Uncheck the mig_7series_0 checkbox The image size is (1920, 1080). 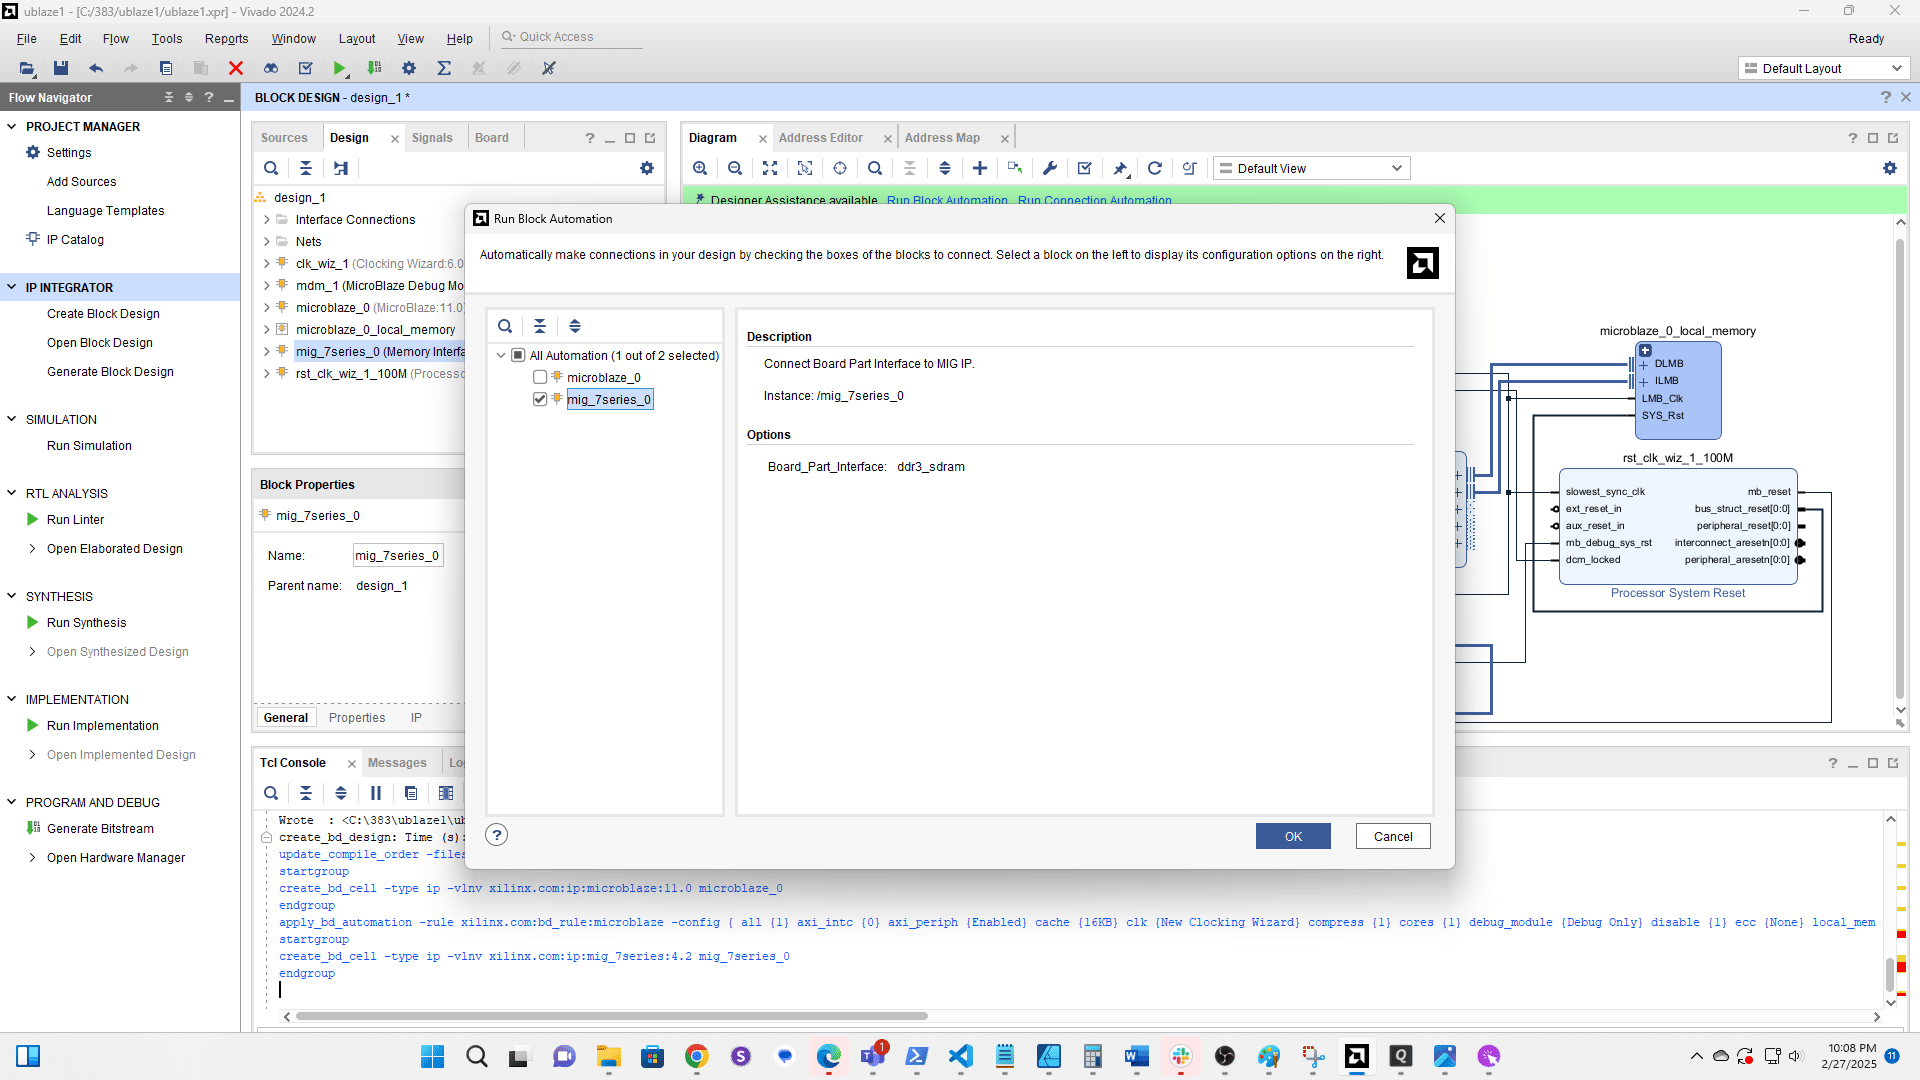(540, 399)
